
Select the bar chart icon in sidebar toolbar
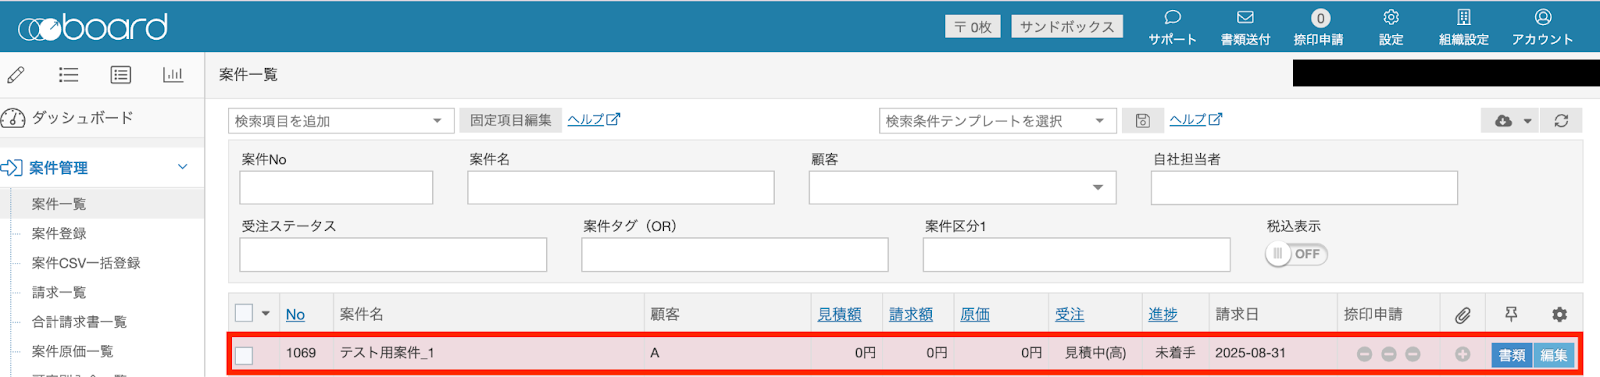173,75
